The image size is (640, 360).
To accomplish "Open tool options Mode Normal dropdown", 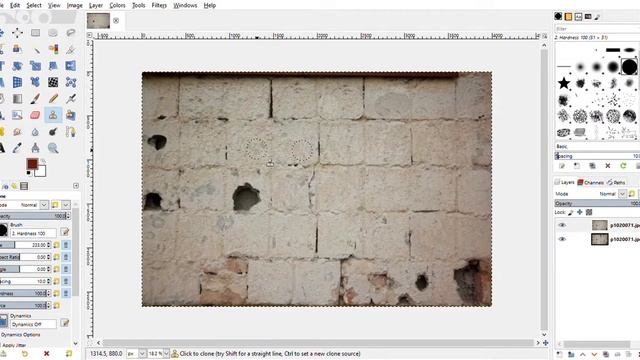I will point(44,205).
